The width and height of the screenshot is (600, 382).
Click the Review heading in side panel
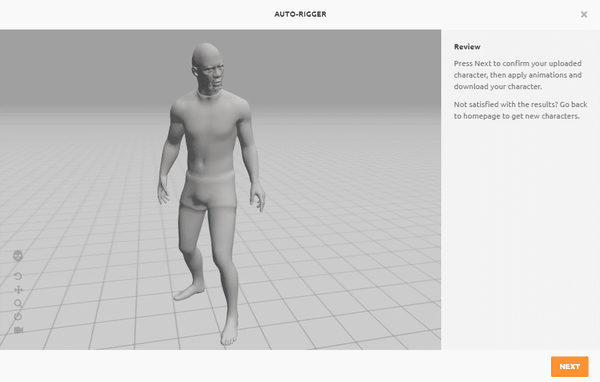click(x=467, y=47)
